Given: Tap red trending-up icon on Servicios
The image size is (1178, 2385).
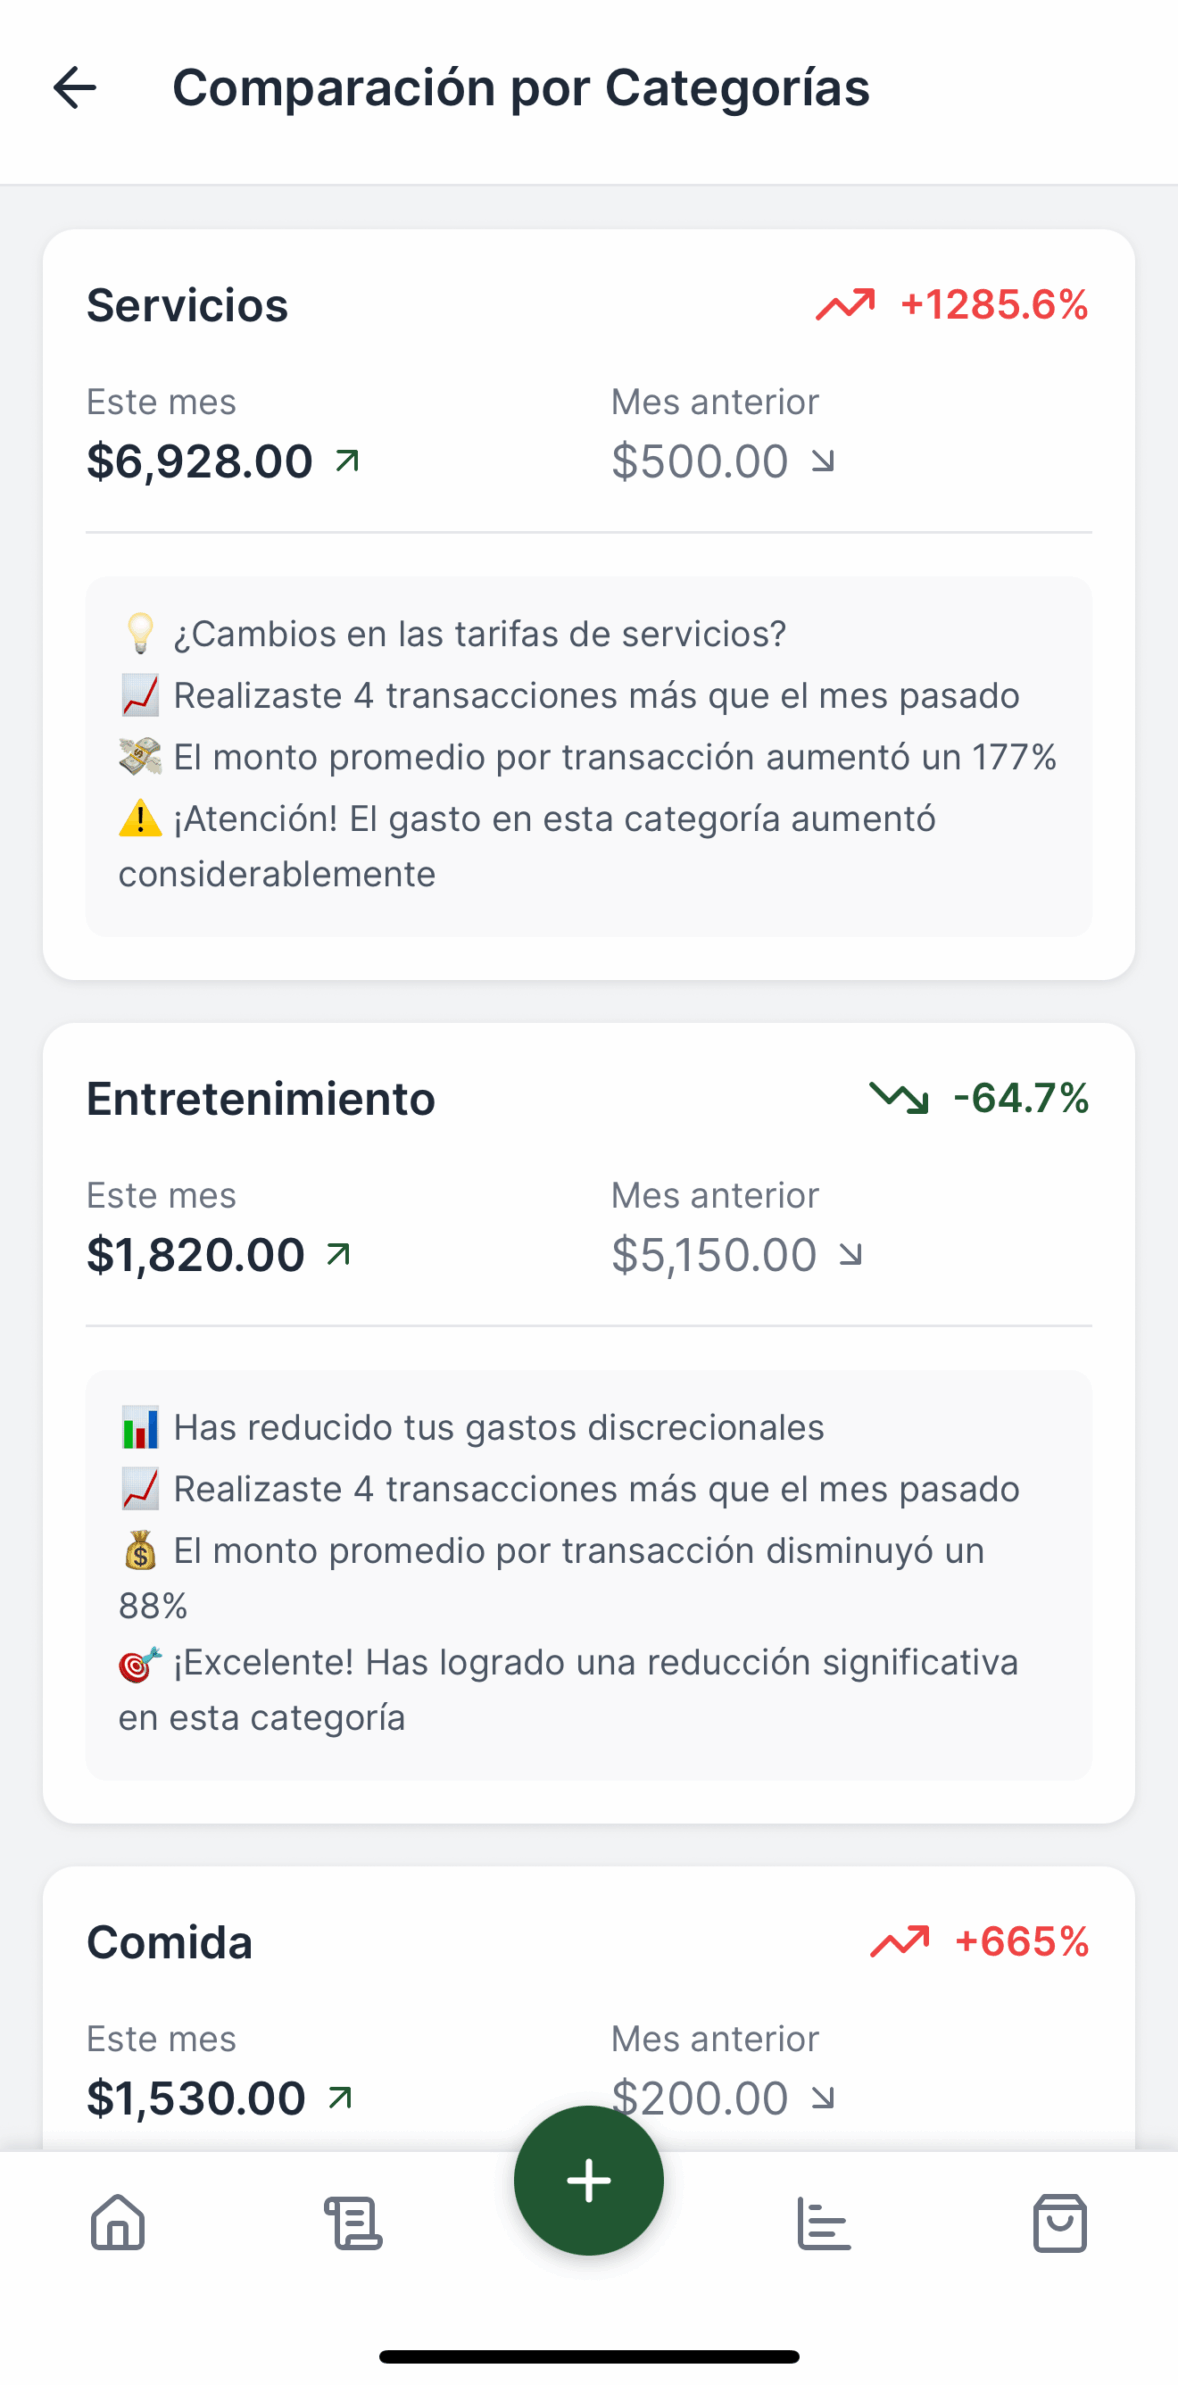Looking at the screenshot, I should pyautogui.click(x=846, y=305).
